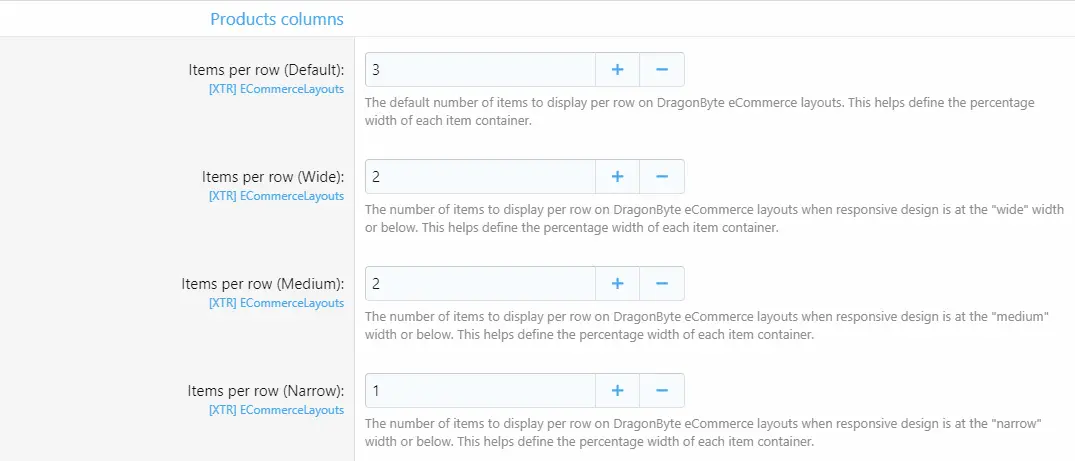Open the ECommerceLayouts link under Narrow

point(276,410)
